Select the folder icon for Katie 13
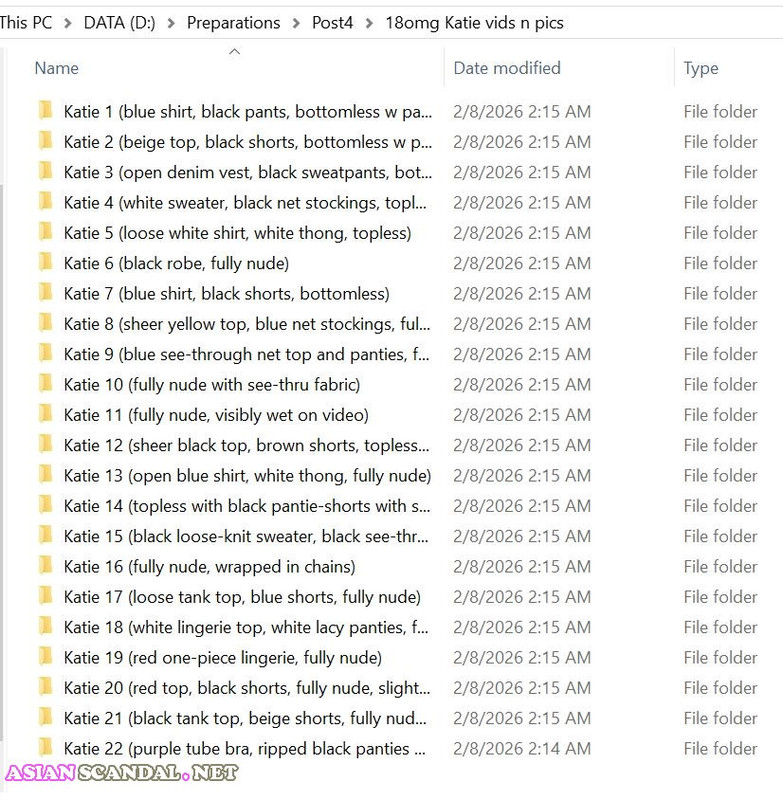The width and height of the screenshot is (783, 800). [x=45, y=474]
